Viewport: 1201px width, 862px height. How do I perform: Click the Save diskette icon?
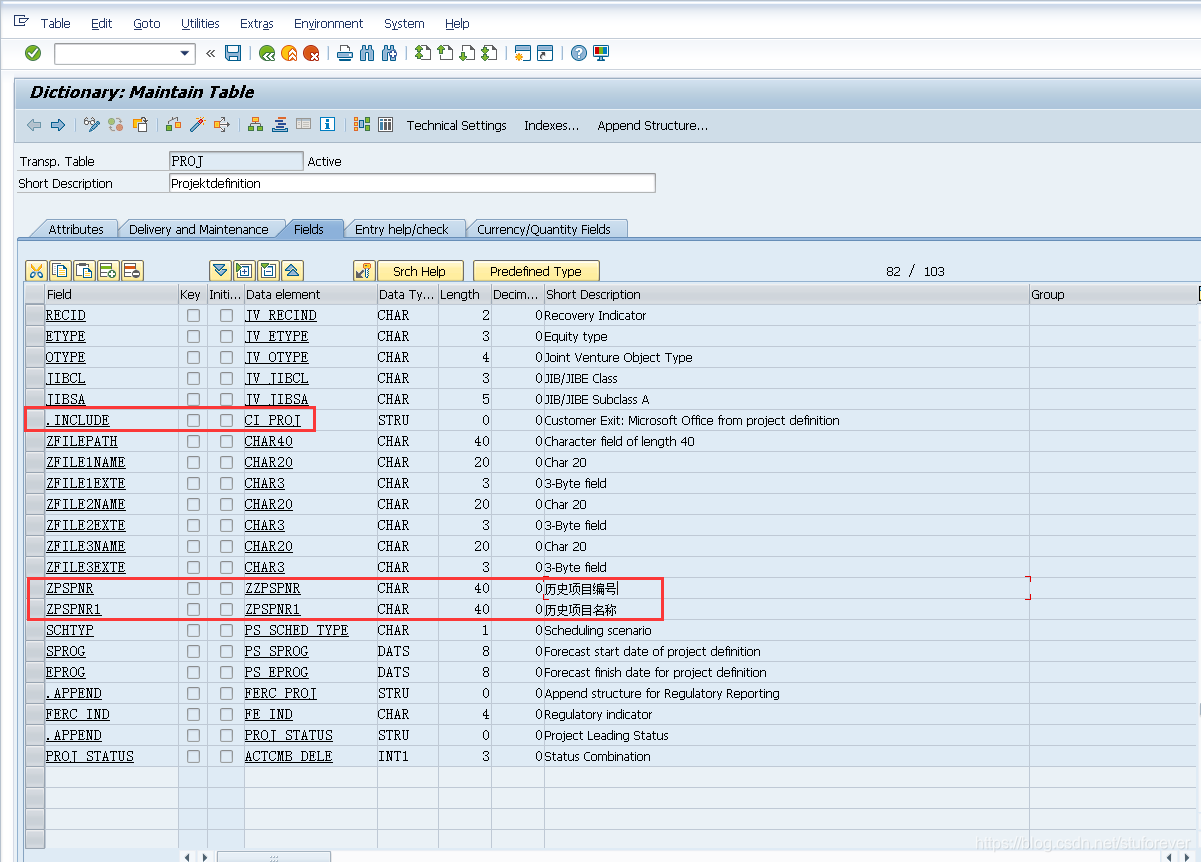(233, 53)
